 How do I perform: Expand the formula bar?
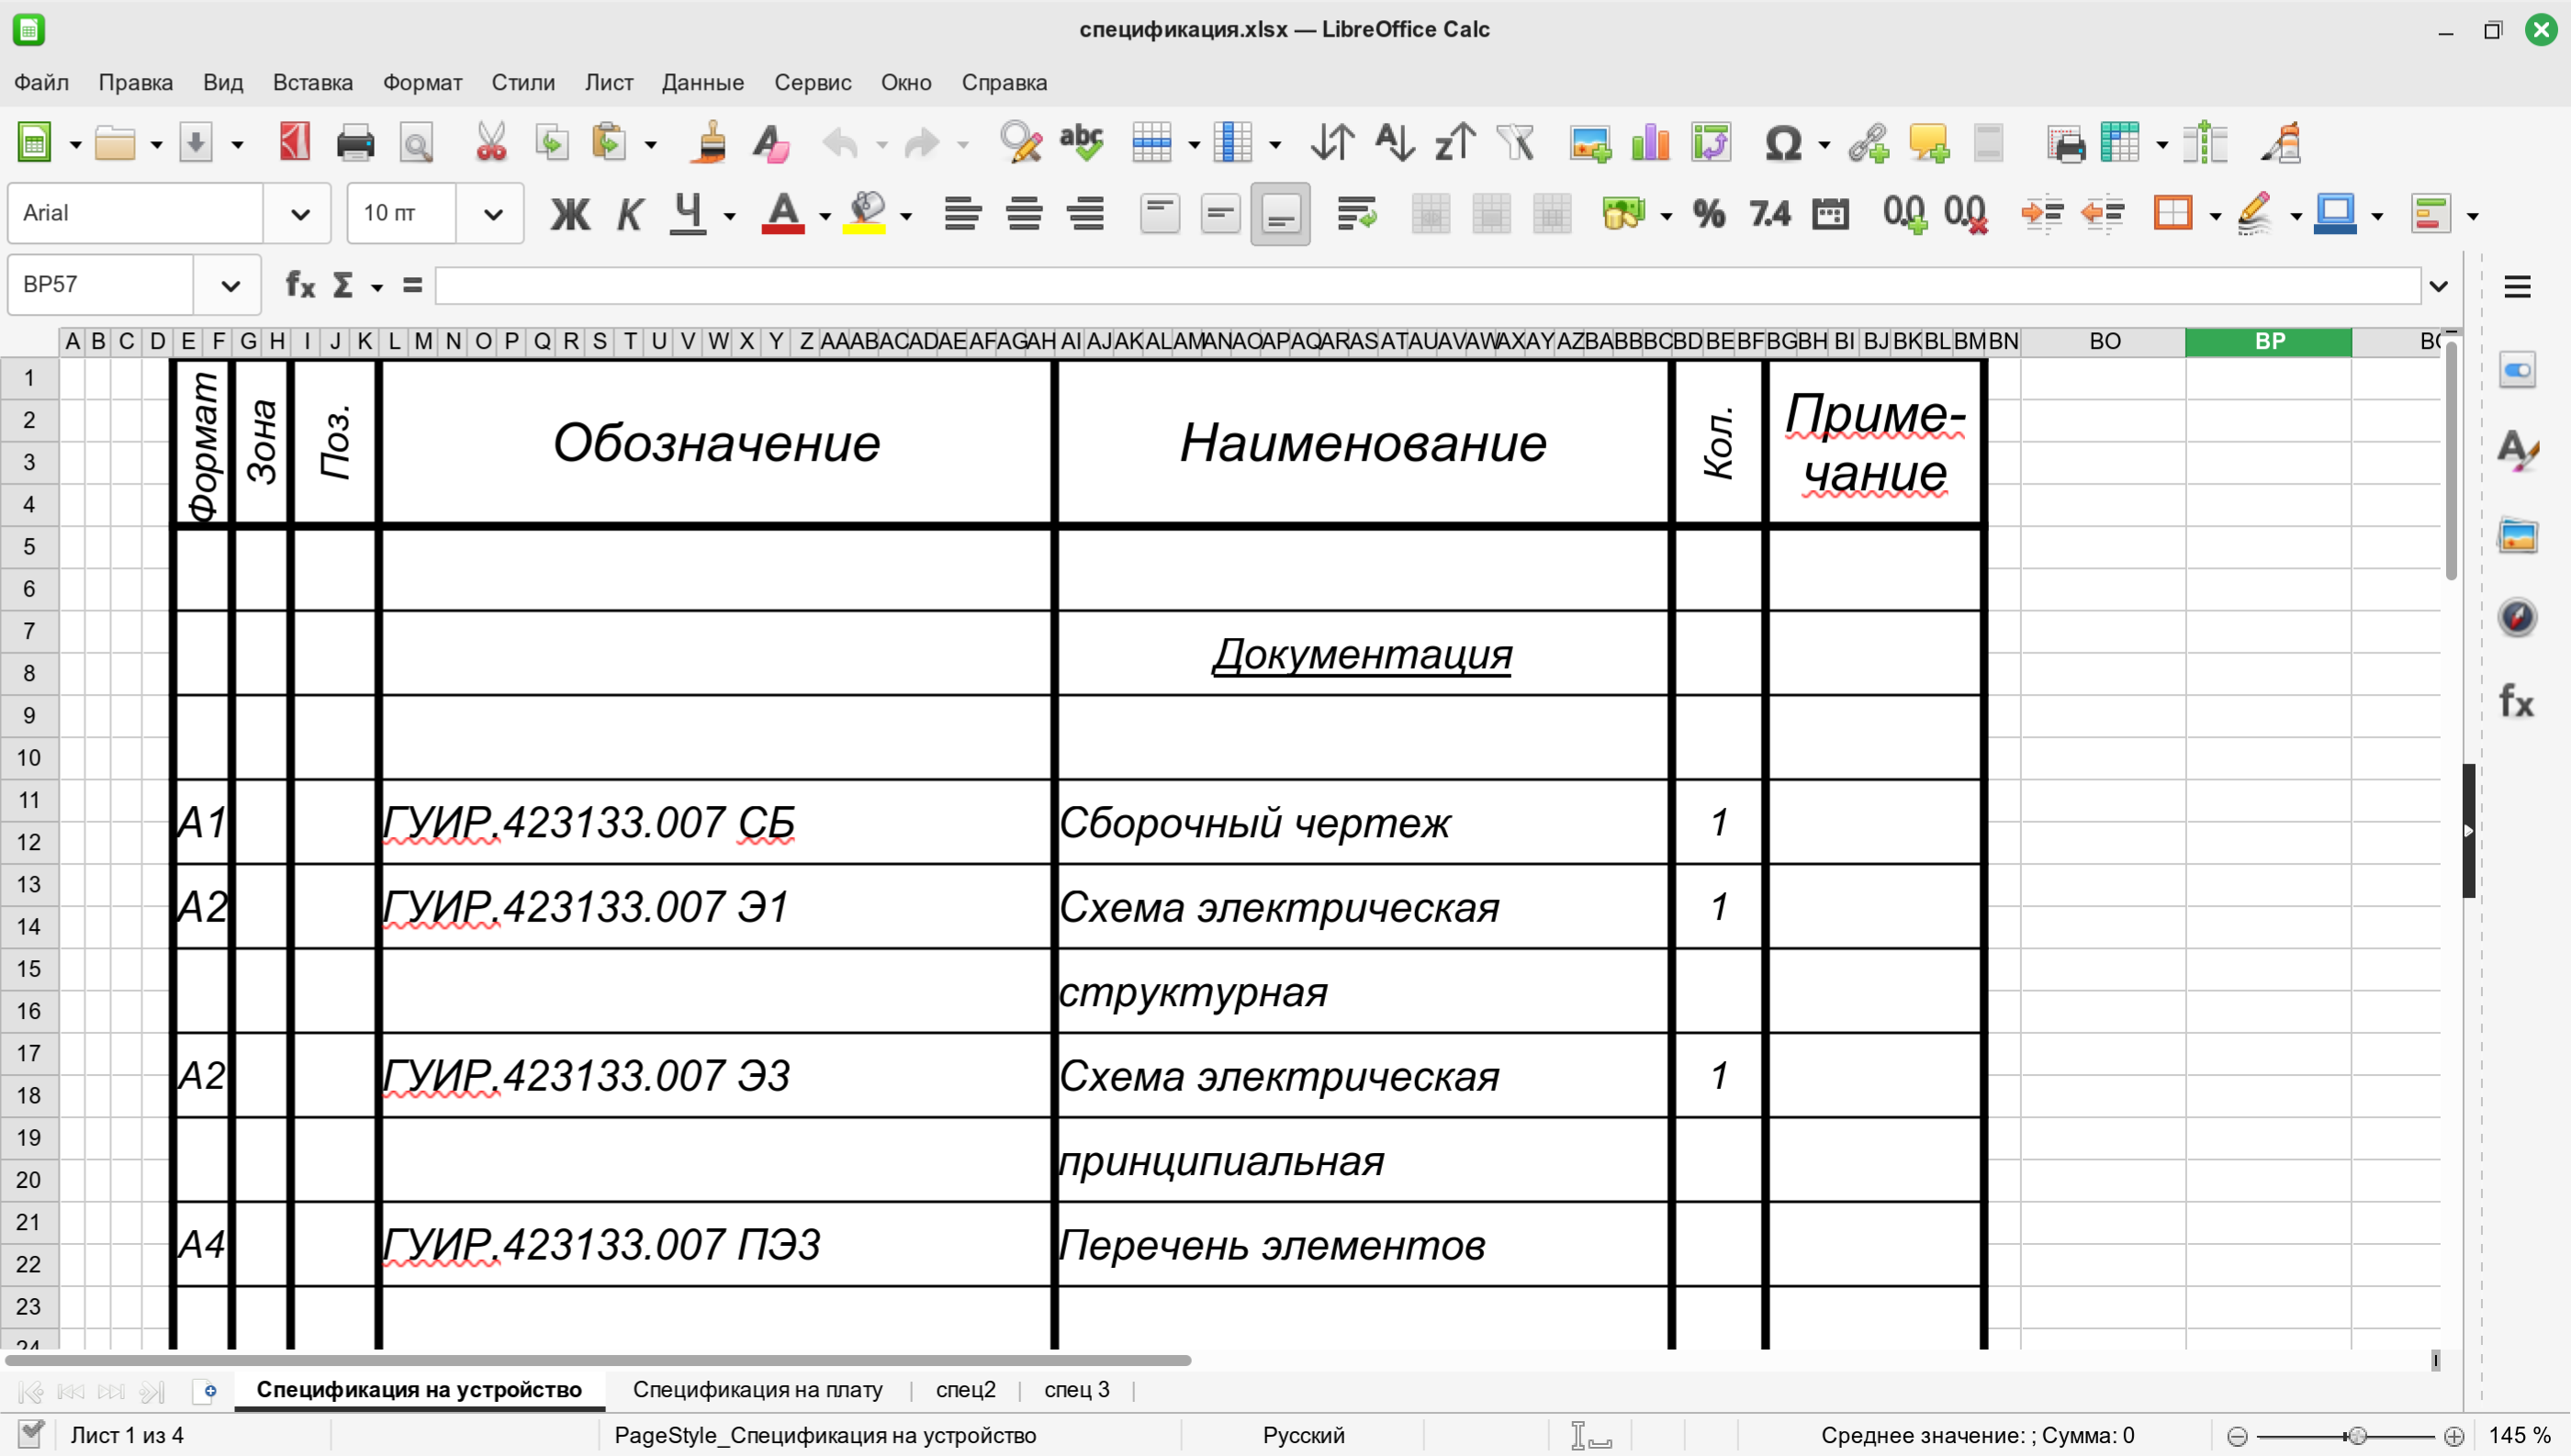point(2439,286)
